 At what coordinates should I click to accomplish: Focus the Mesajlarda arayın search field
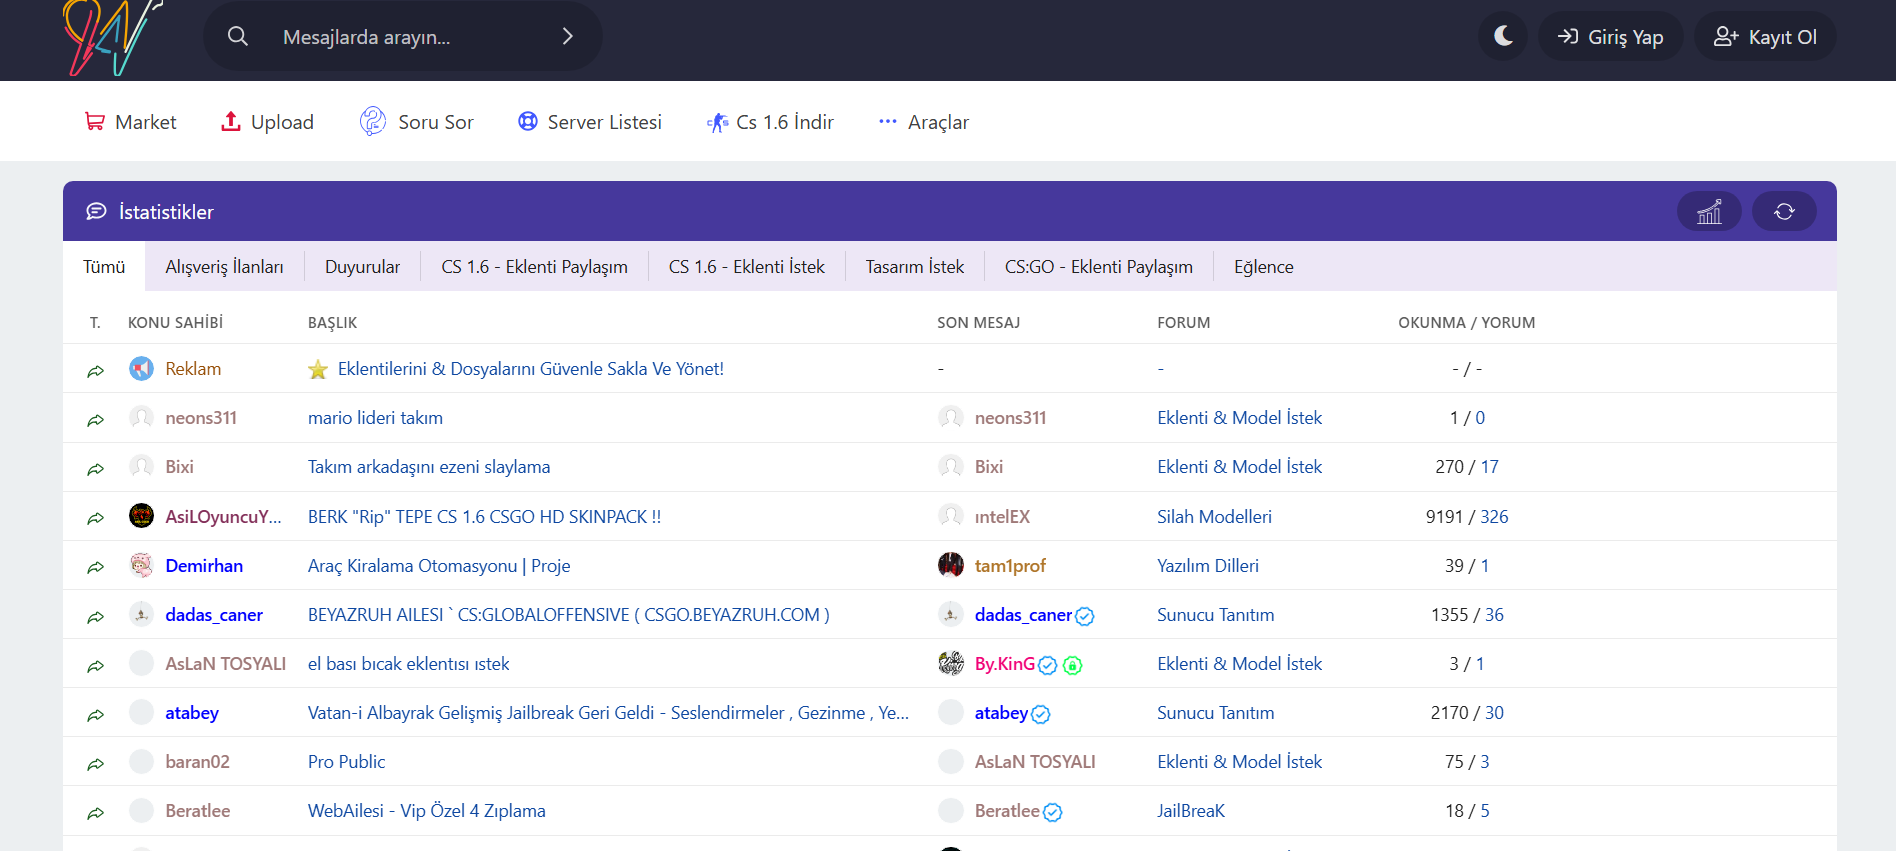(x=403, y=36)
